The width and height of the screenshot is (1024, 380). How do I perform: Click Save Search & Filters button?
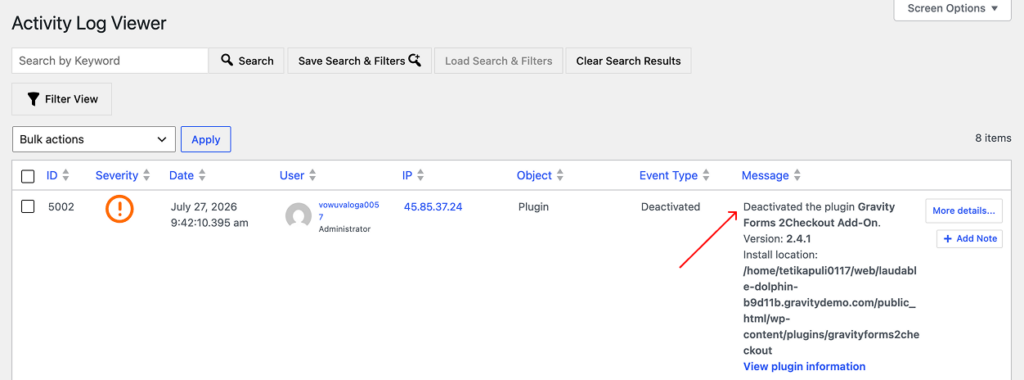[x=360, y=61]
